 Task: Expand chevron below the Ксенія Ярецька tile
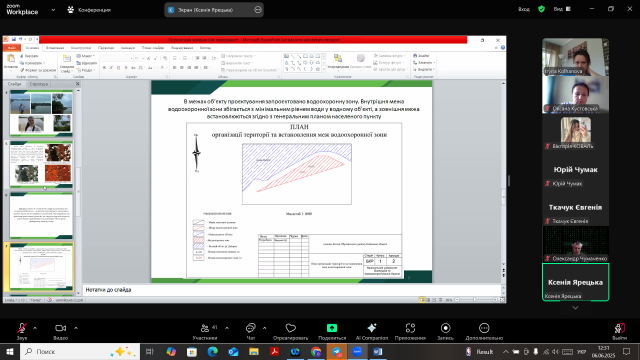click(575, 308)
